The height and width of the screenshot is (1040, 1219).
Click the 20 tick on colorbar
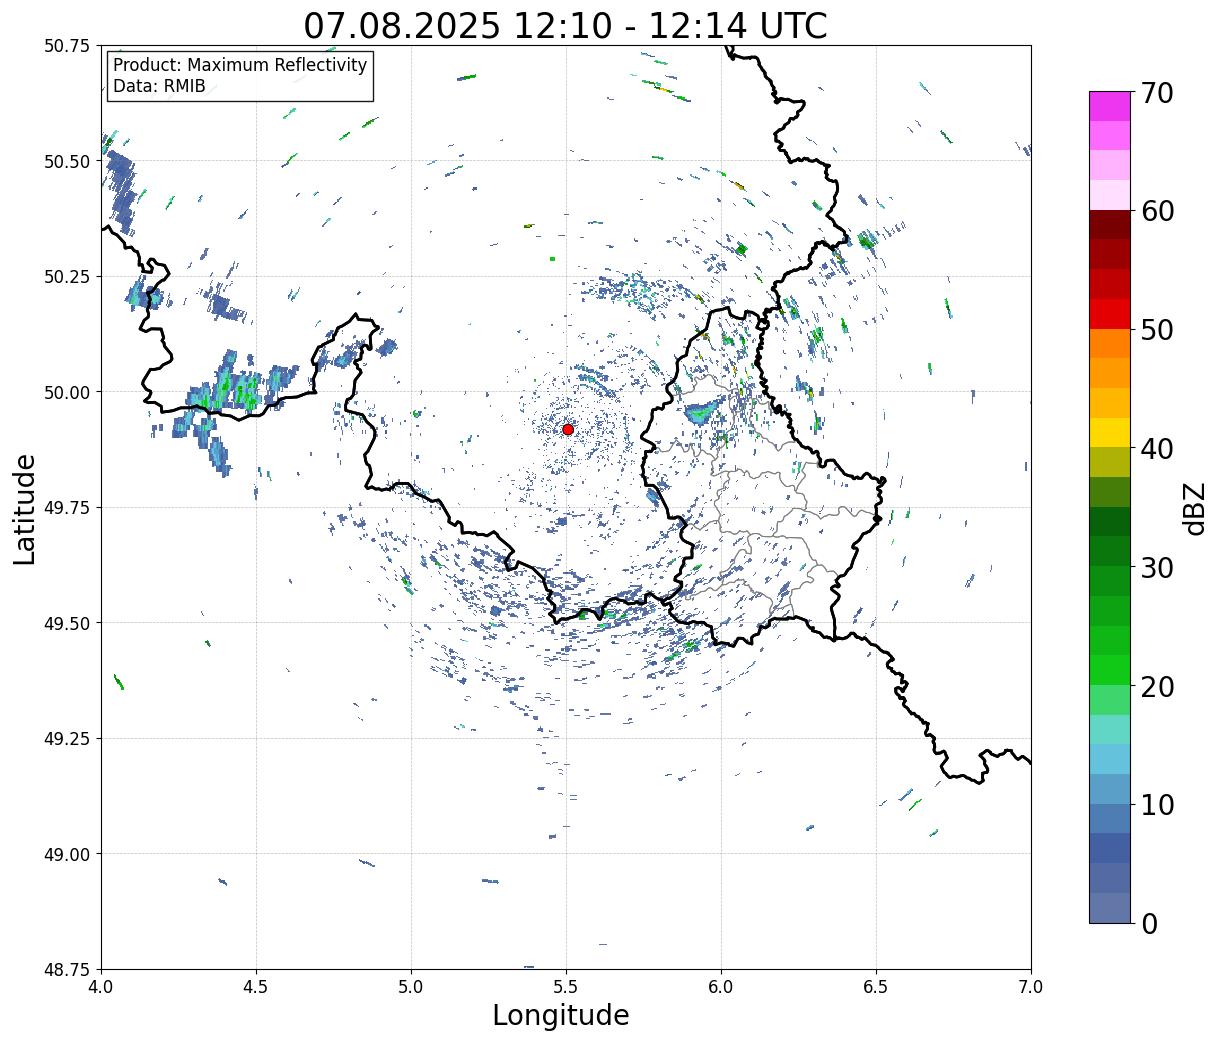click(1158, 686)
